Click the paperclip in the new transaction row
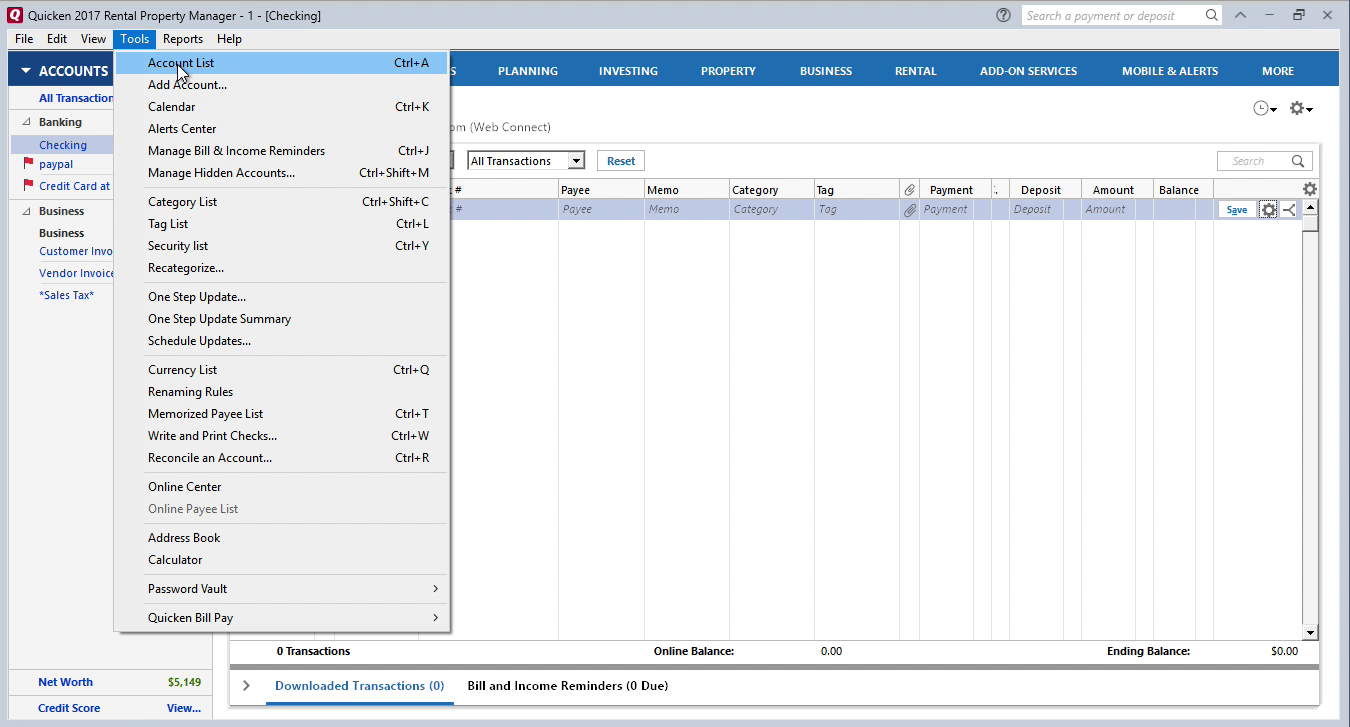This screenshot has height=727, width=1350. (909, 210)
